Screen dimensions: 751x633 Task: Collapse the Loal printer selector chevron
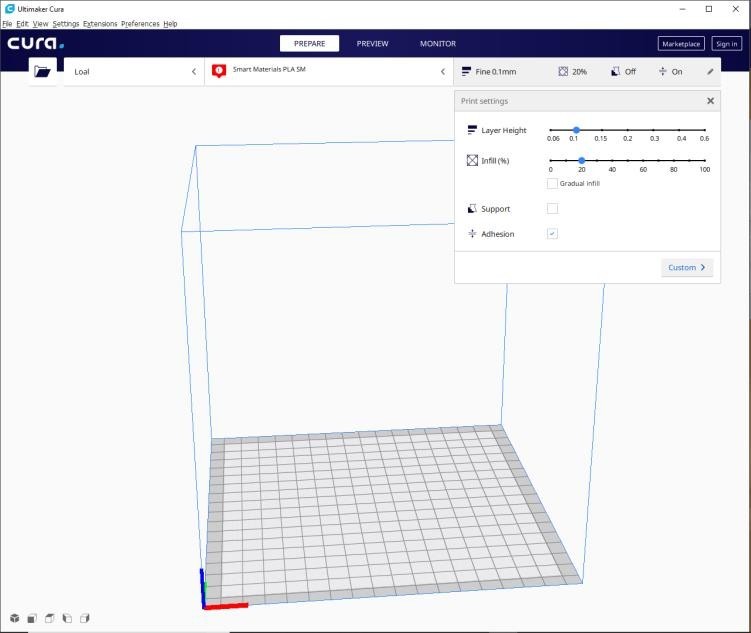pyautogui.click(x=194, y=72)
